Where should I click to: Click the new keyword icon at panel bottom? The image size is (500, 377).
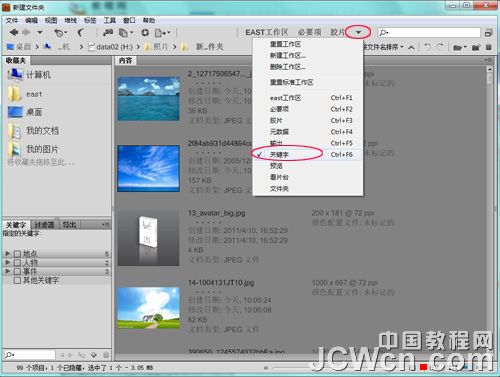point(94,355)
